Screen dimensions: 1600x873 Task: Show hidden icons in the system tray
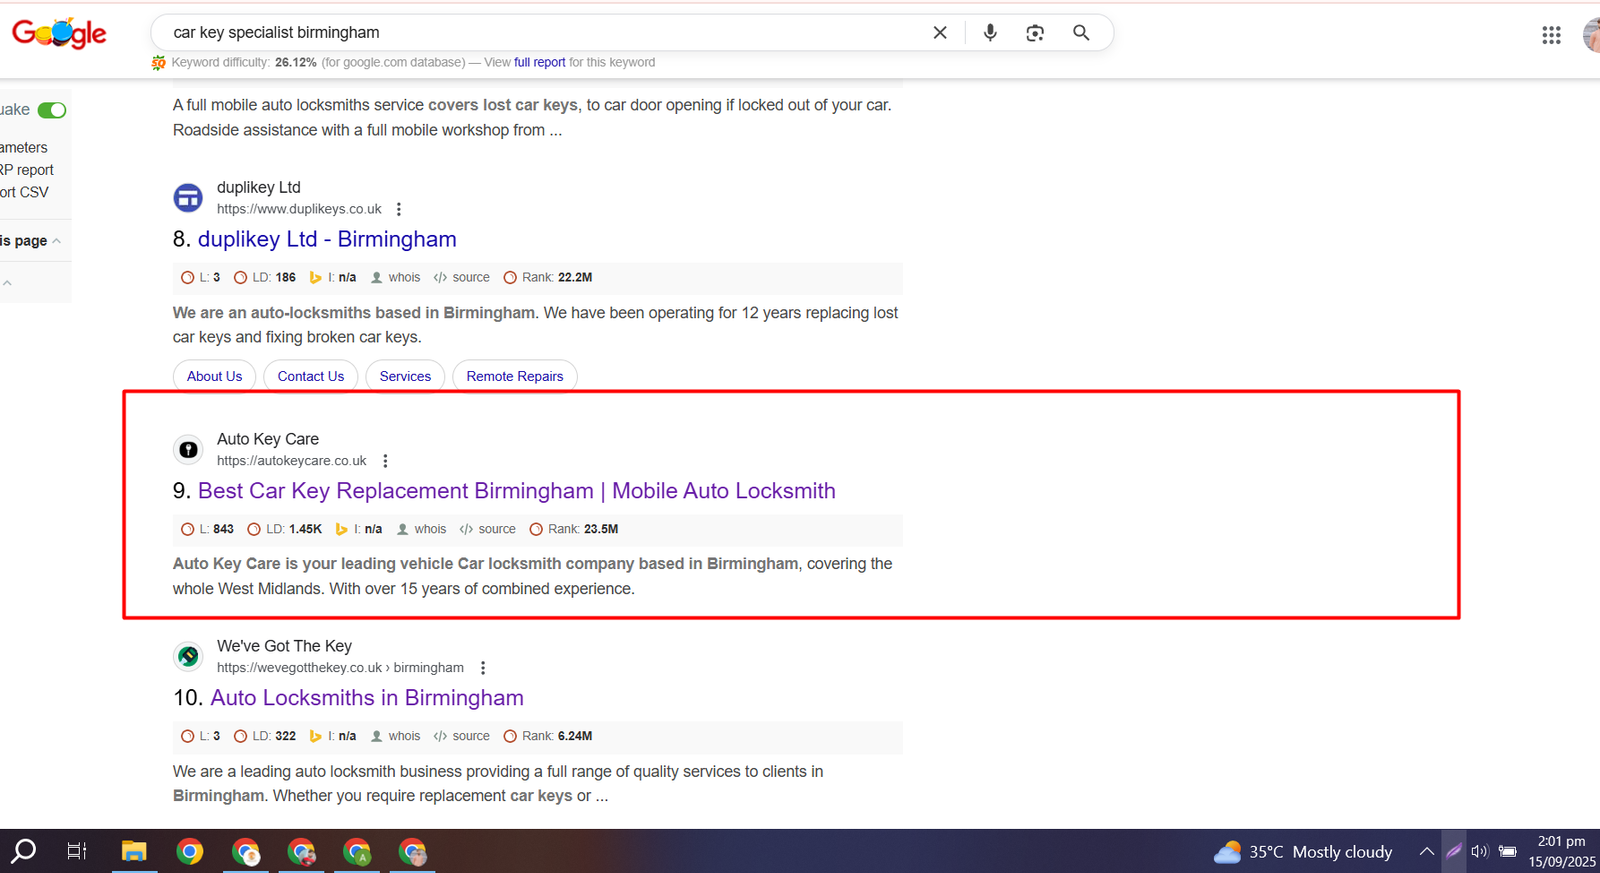1426,851
